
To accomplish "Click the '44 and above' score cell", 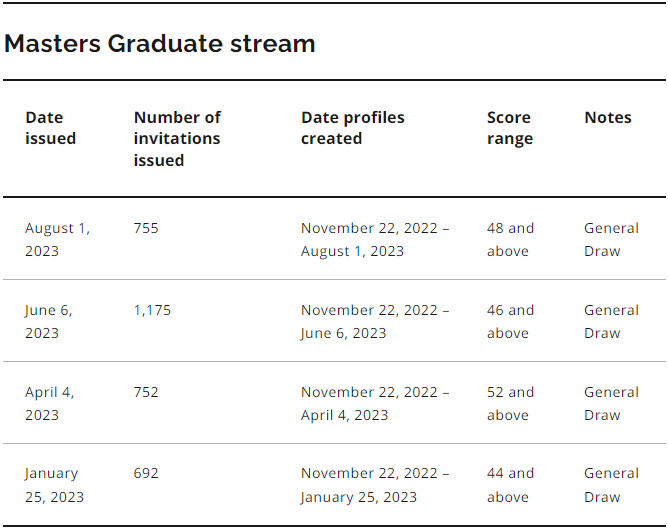I will (x=510, y=485).
